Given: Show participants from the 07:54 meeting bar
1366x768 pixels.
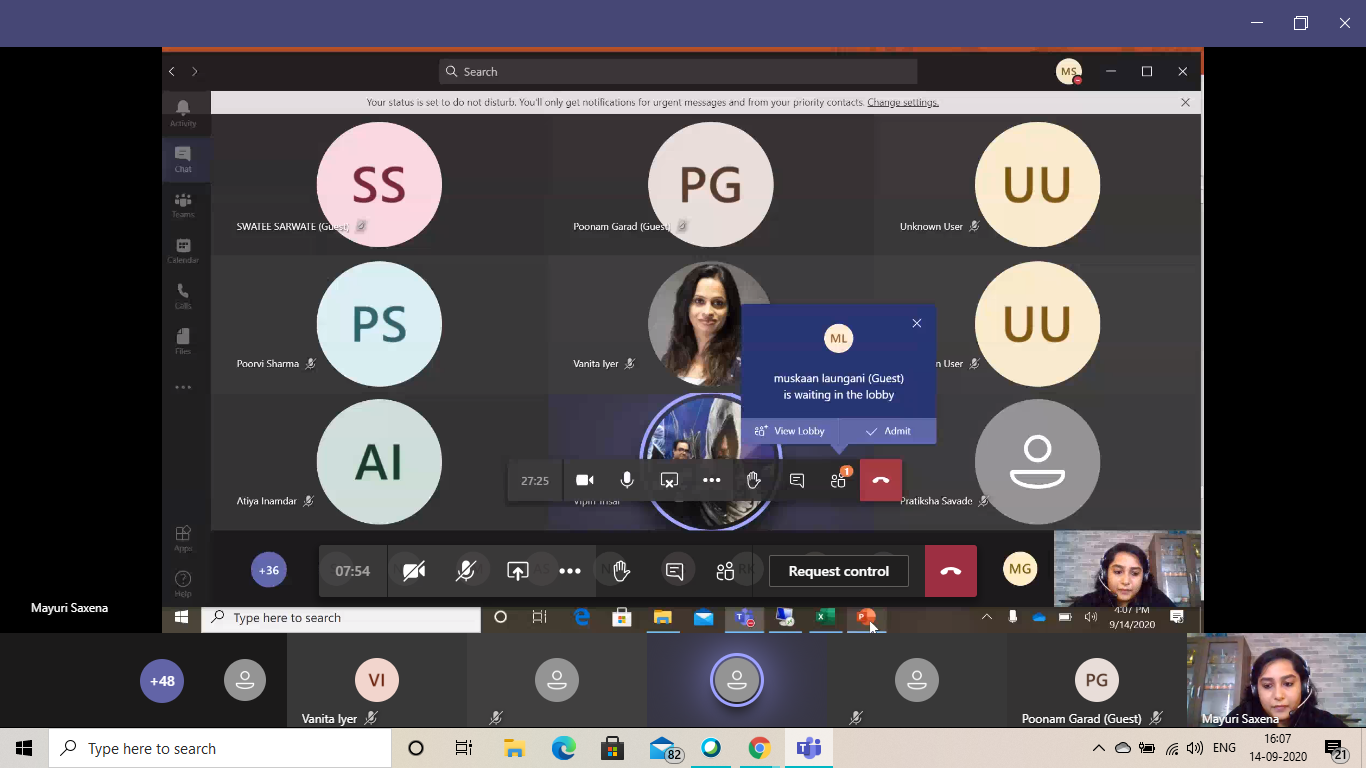Looking at the screenshot, I should pos(725,571).
